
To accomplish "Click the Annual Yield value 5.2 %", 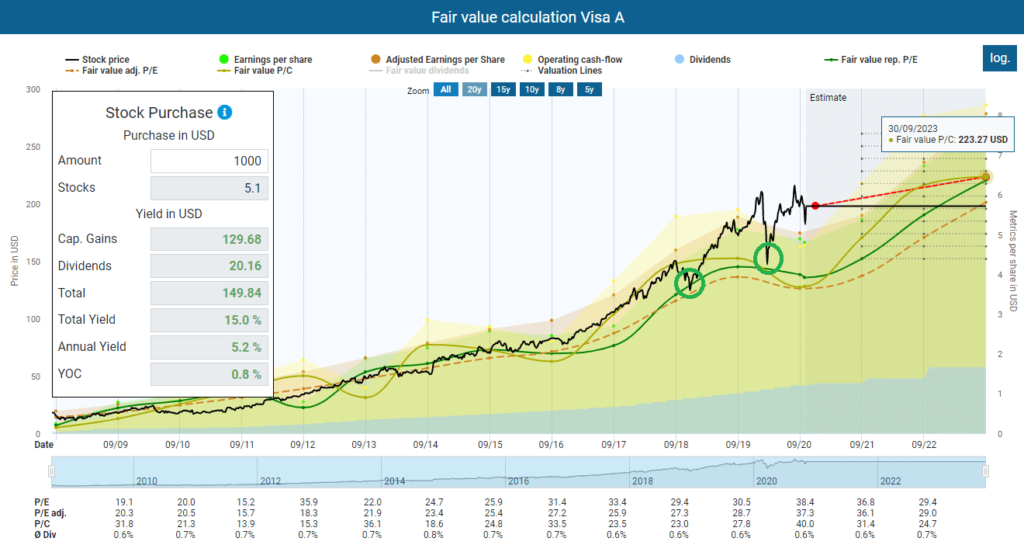I will [209, 347].
